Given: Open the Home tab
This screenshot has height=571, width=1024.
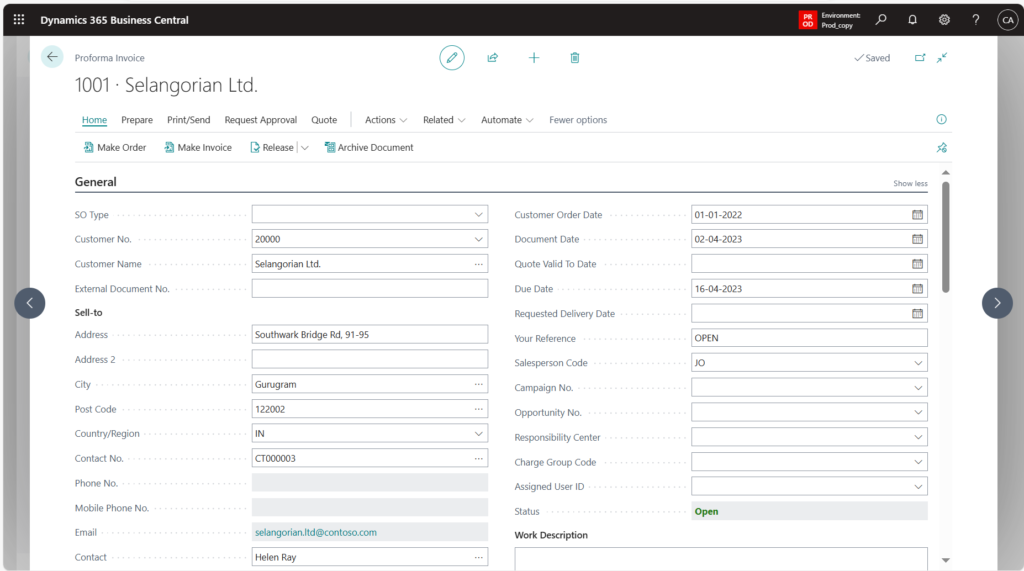Looking at the screenshot, I should (94, 120).
